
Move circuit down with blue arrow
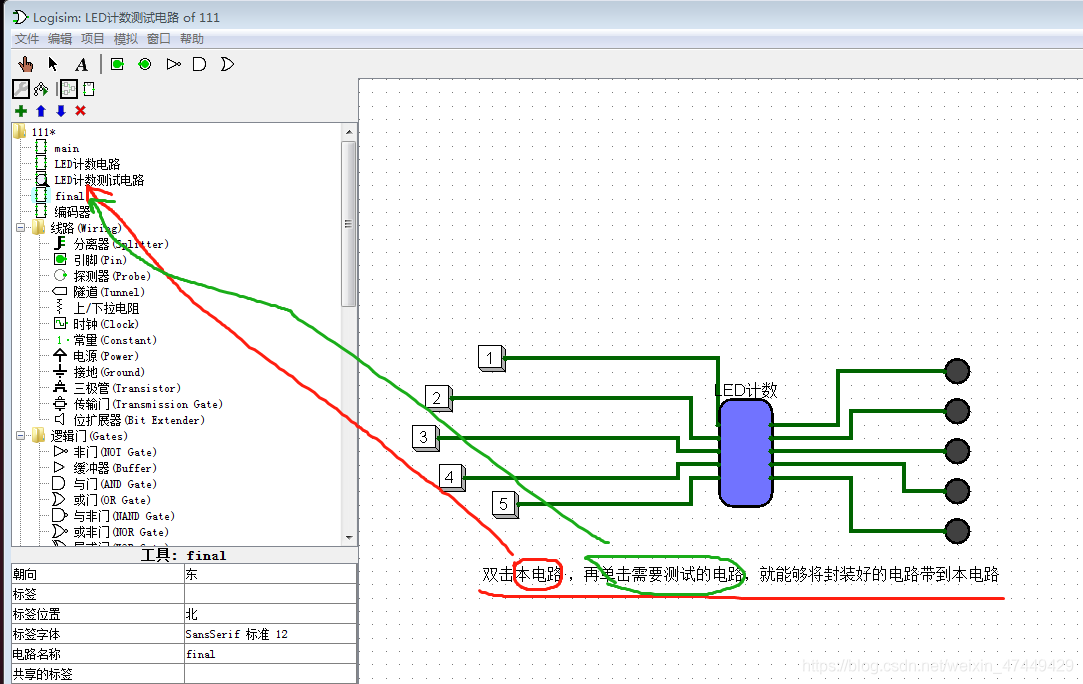[61, 111]
